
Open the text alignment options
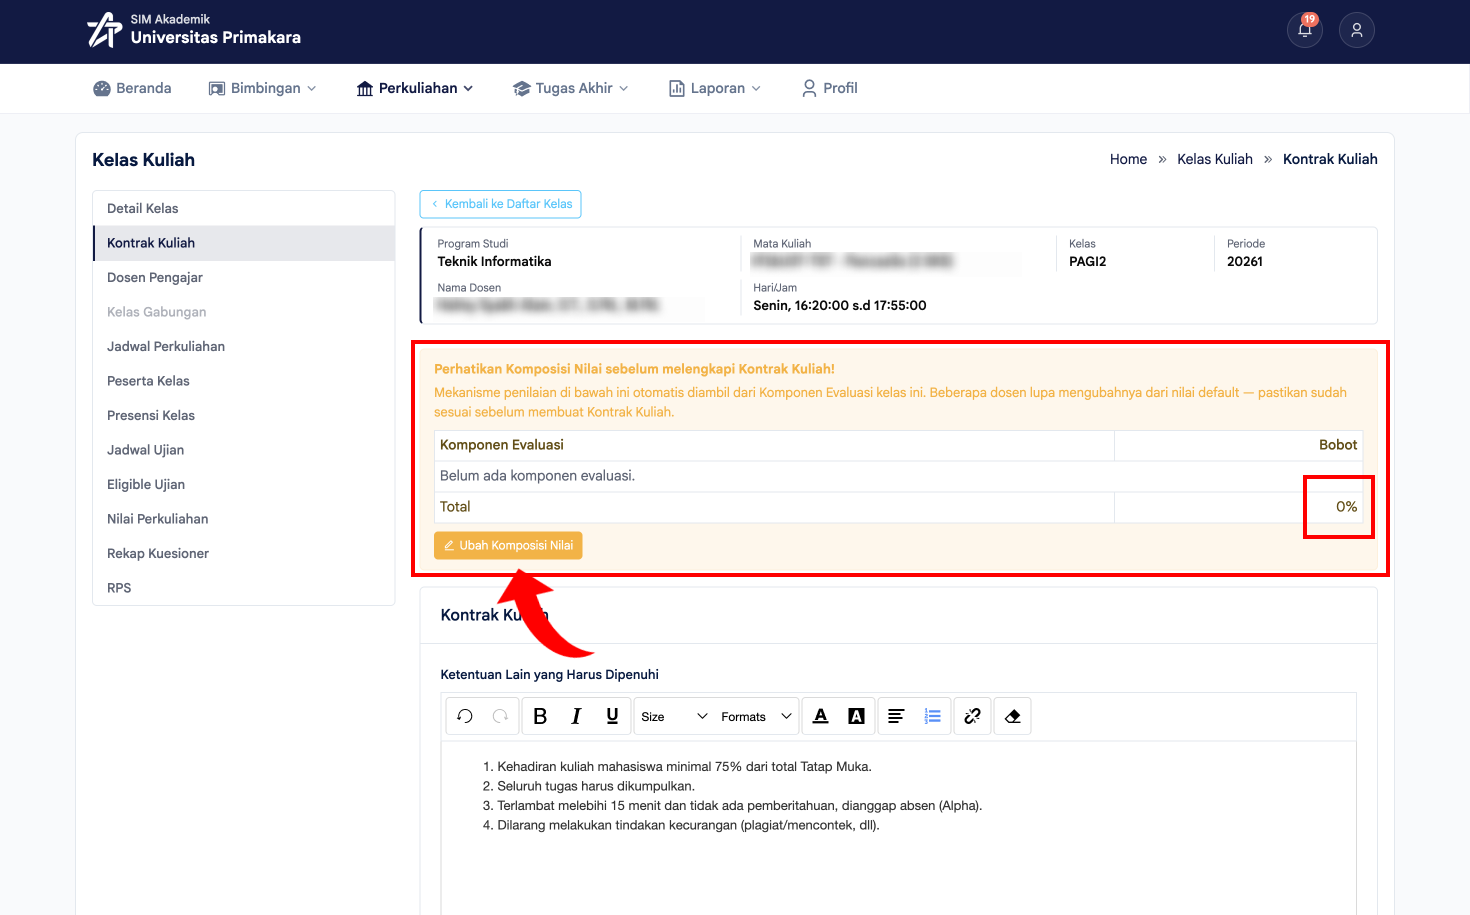(x=896, y=716)
